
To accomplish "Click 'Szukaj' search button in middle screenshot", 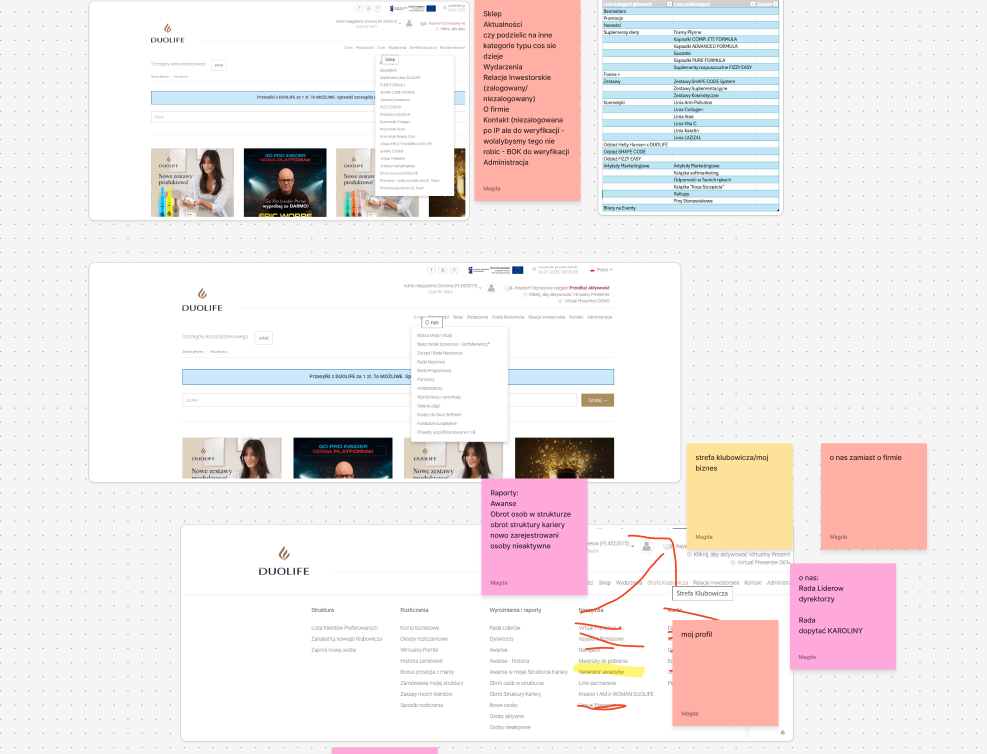I will click(597, 400).
